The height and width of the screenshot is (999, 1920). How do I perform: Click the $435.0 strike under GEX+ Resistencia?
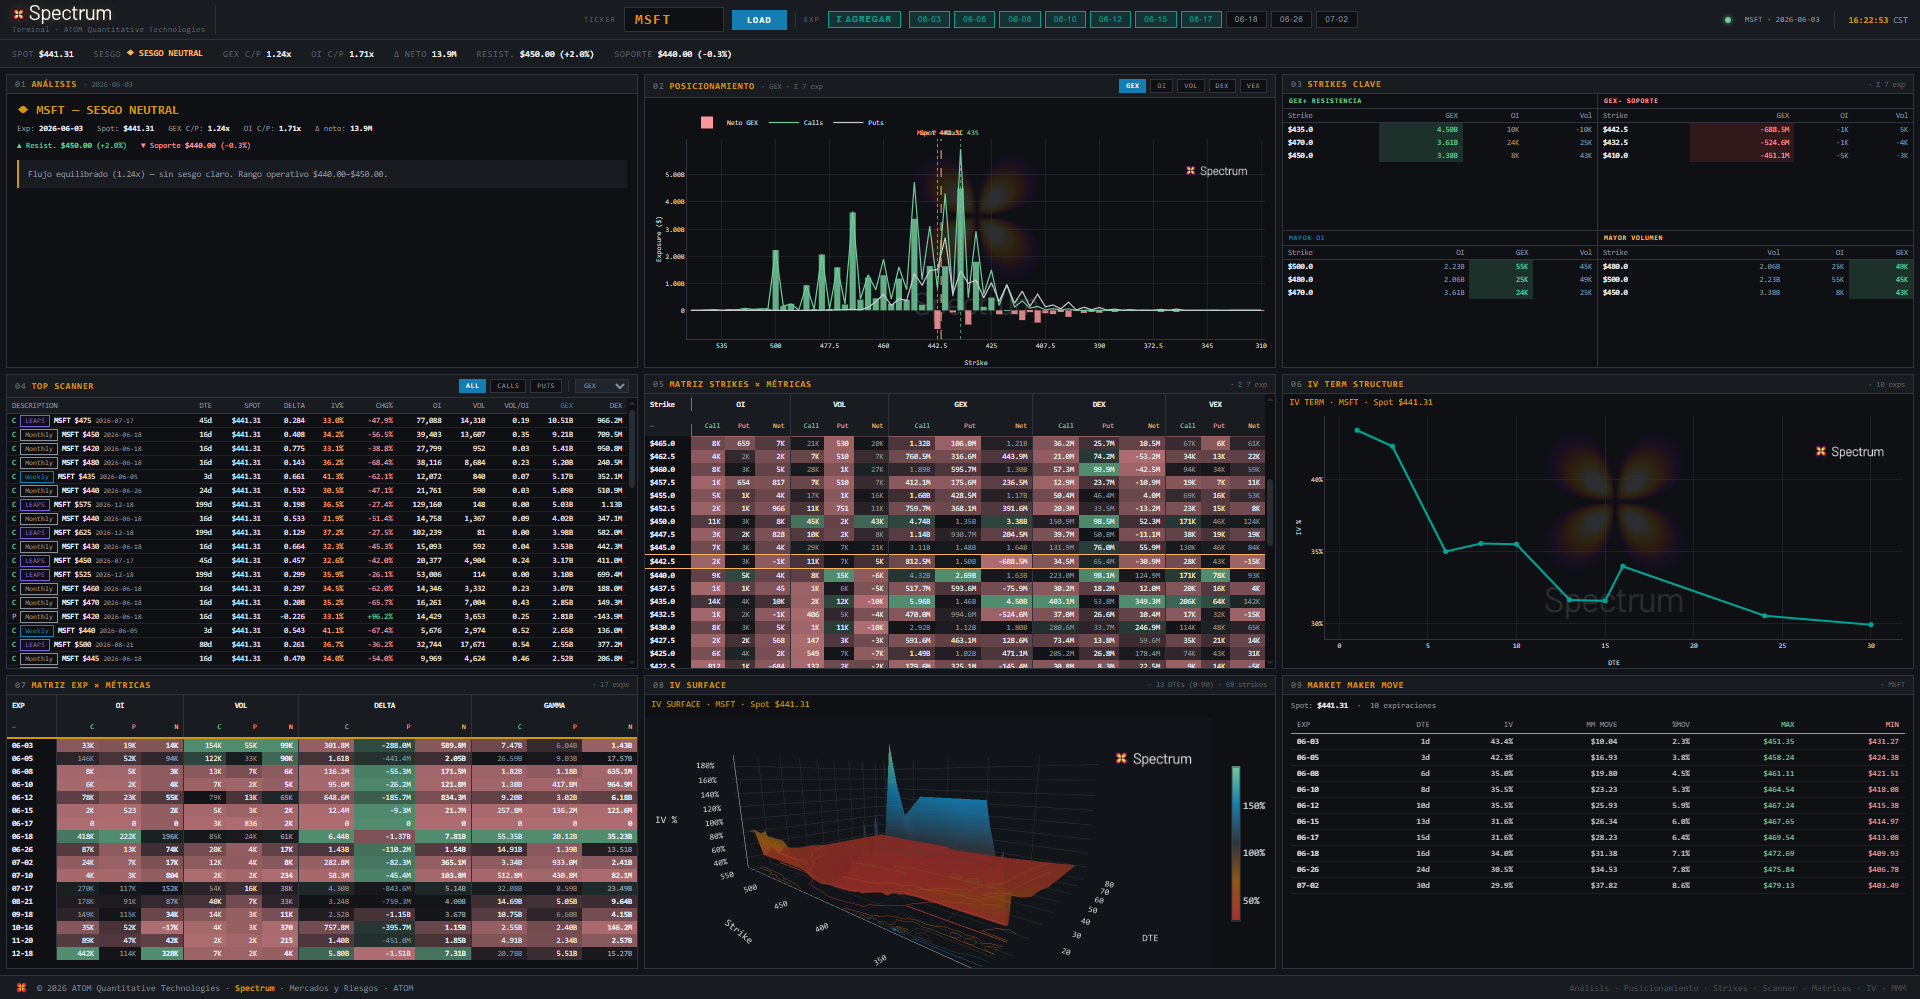point(1300,130)
